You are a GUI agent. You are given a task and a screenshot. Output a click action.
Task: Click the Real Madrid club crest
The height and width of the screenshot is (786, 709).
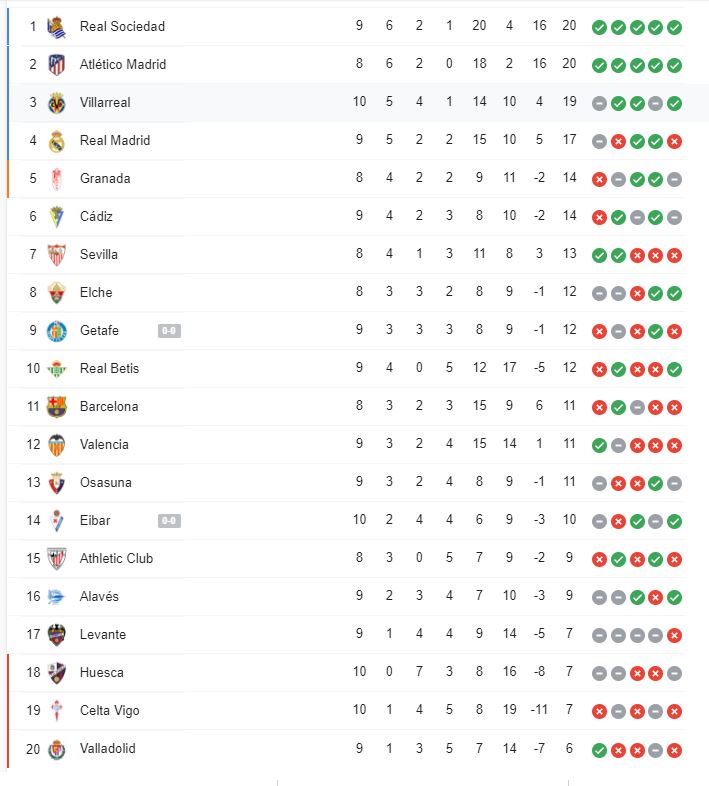click(56, 141)
